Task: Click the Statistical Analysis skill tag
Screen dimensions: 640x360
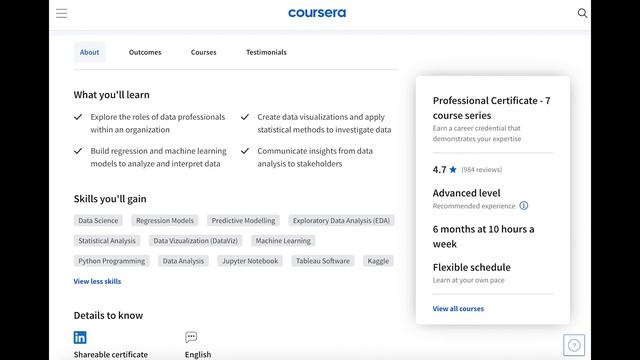Action: click(107, 241)
